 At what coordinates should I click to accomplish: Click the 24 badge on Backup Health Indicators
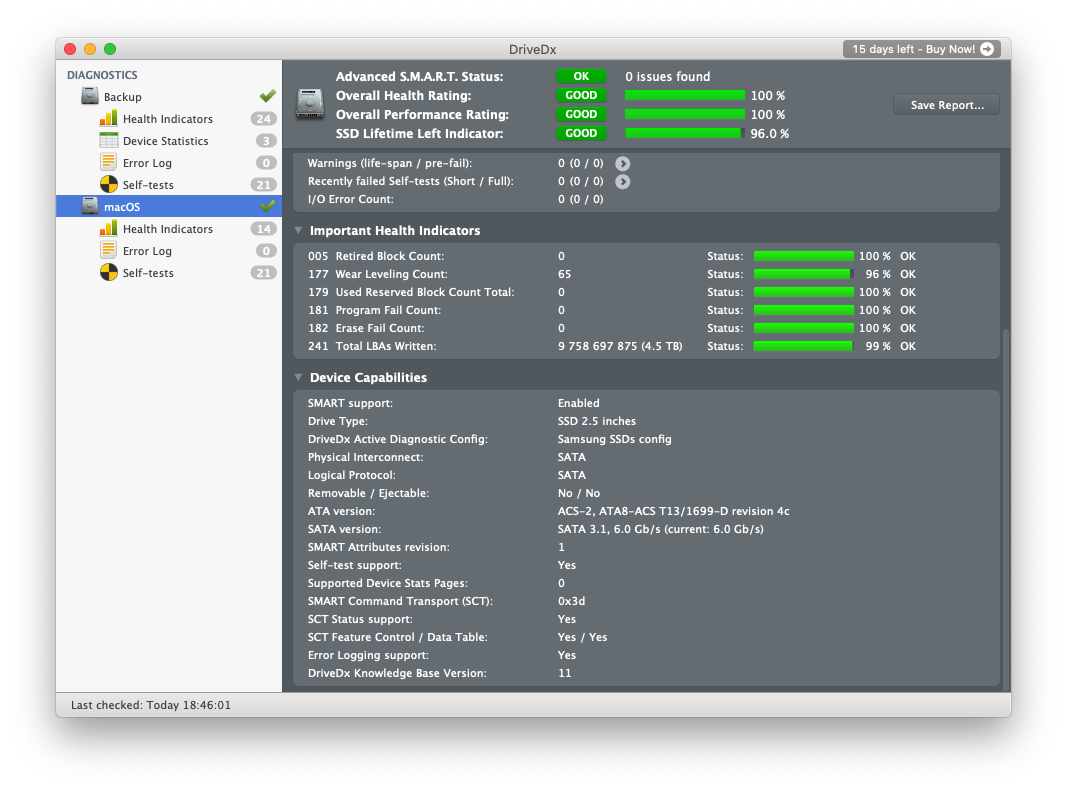coord(263,118)
